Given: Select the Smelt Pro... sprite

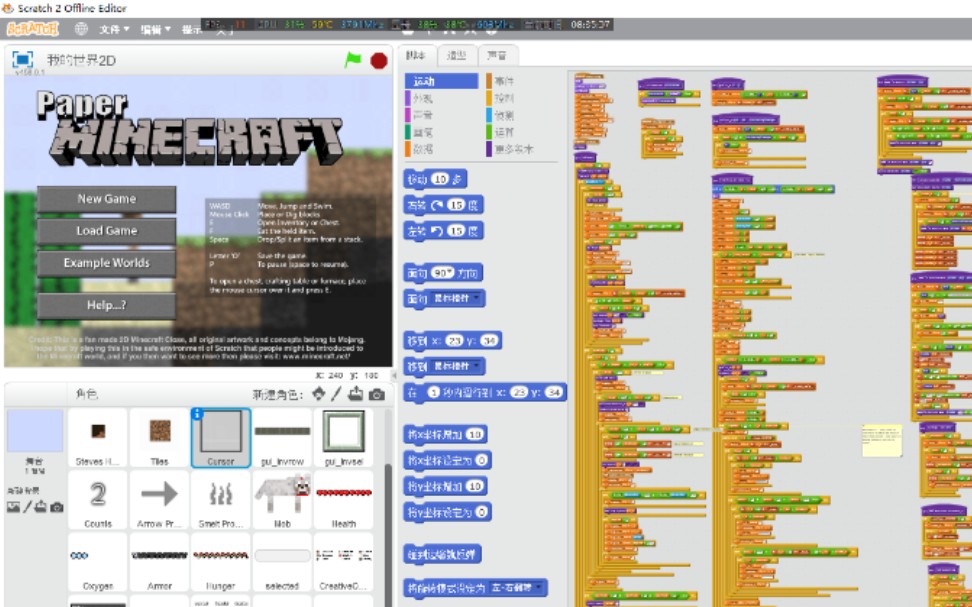Looking at the screenshot, I should 221,500.
